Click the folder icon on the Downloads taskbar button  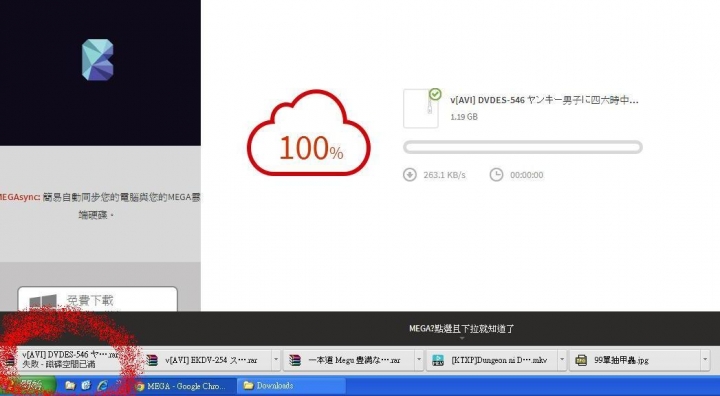point(248,385)
